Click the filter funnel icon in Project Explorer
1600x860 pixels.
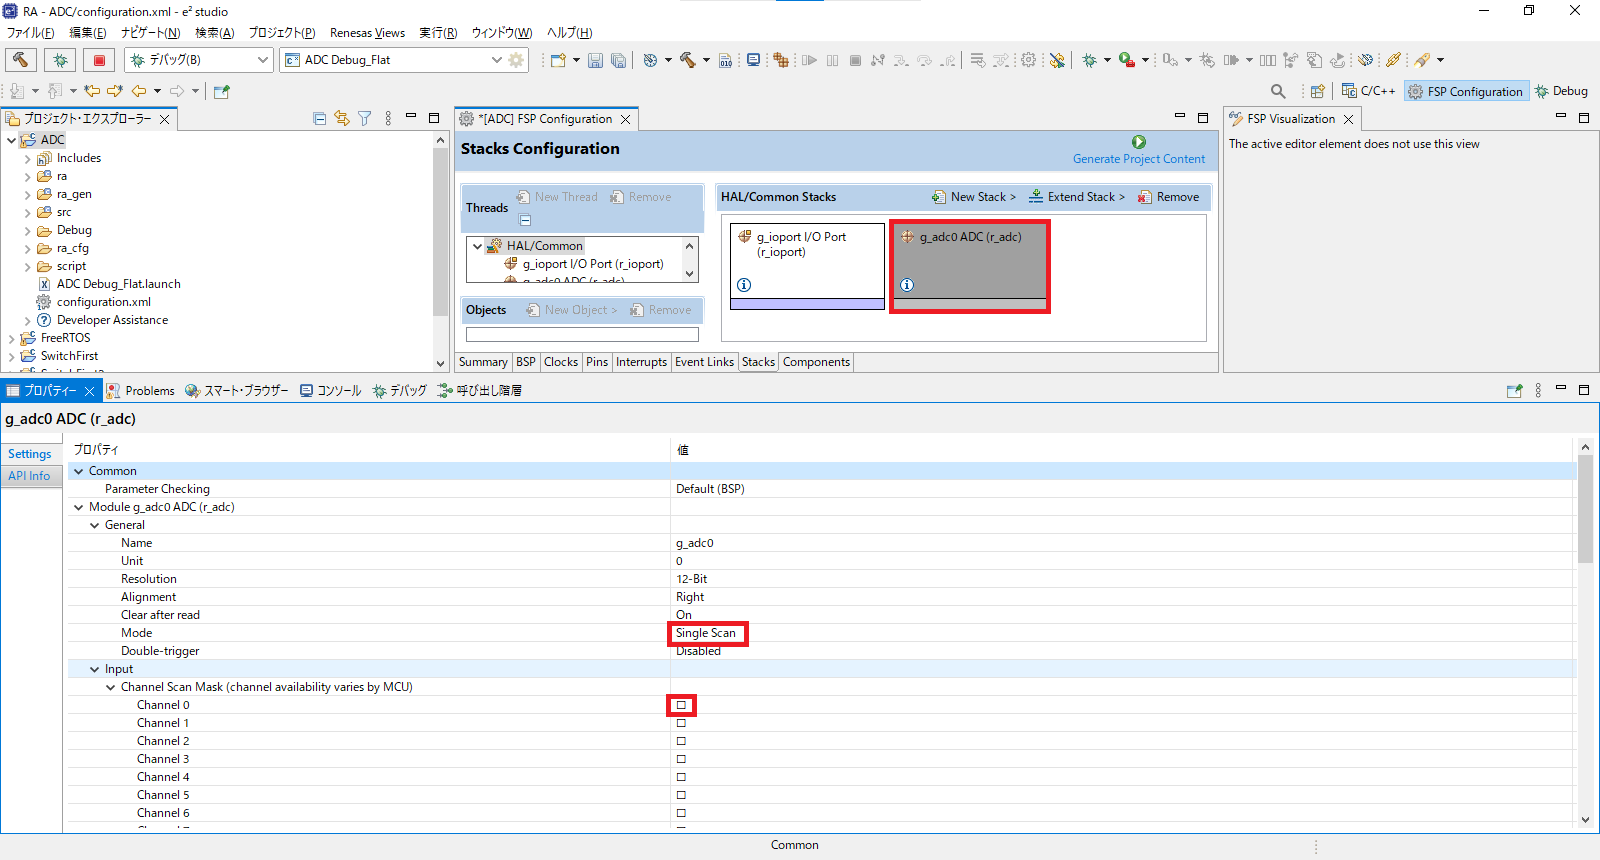tap(365, 118)
